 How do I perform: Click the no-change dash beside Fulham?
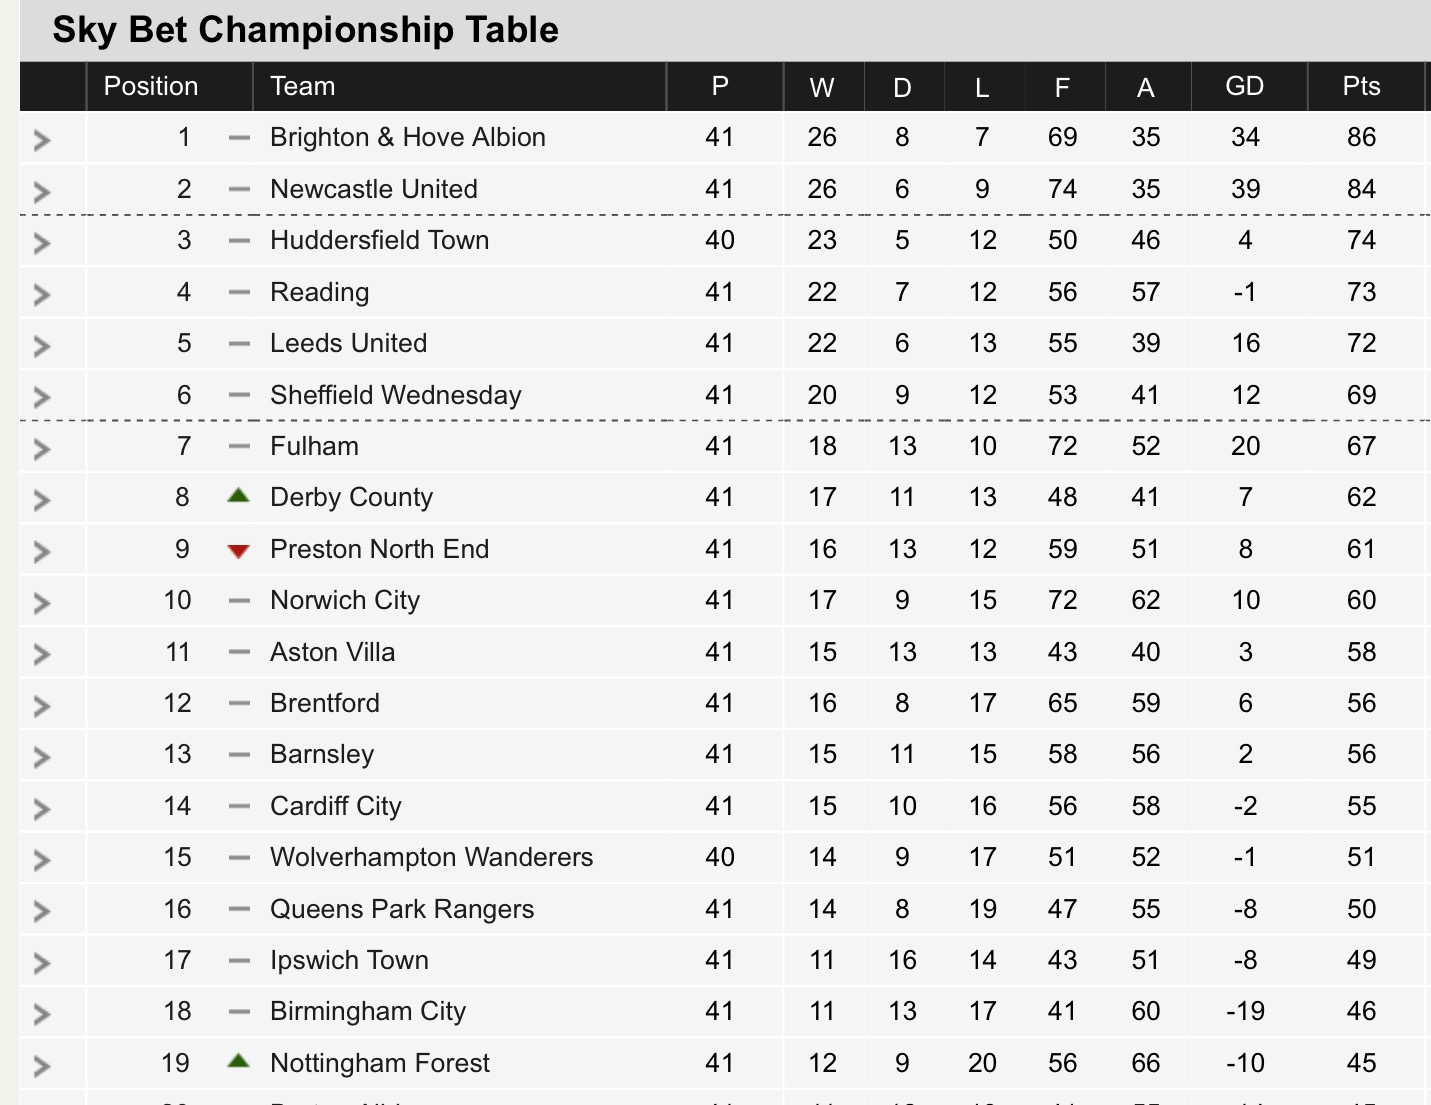point(239,446)
